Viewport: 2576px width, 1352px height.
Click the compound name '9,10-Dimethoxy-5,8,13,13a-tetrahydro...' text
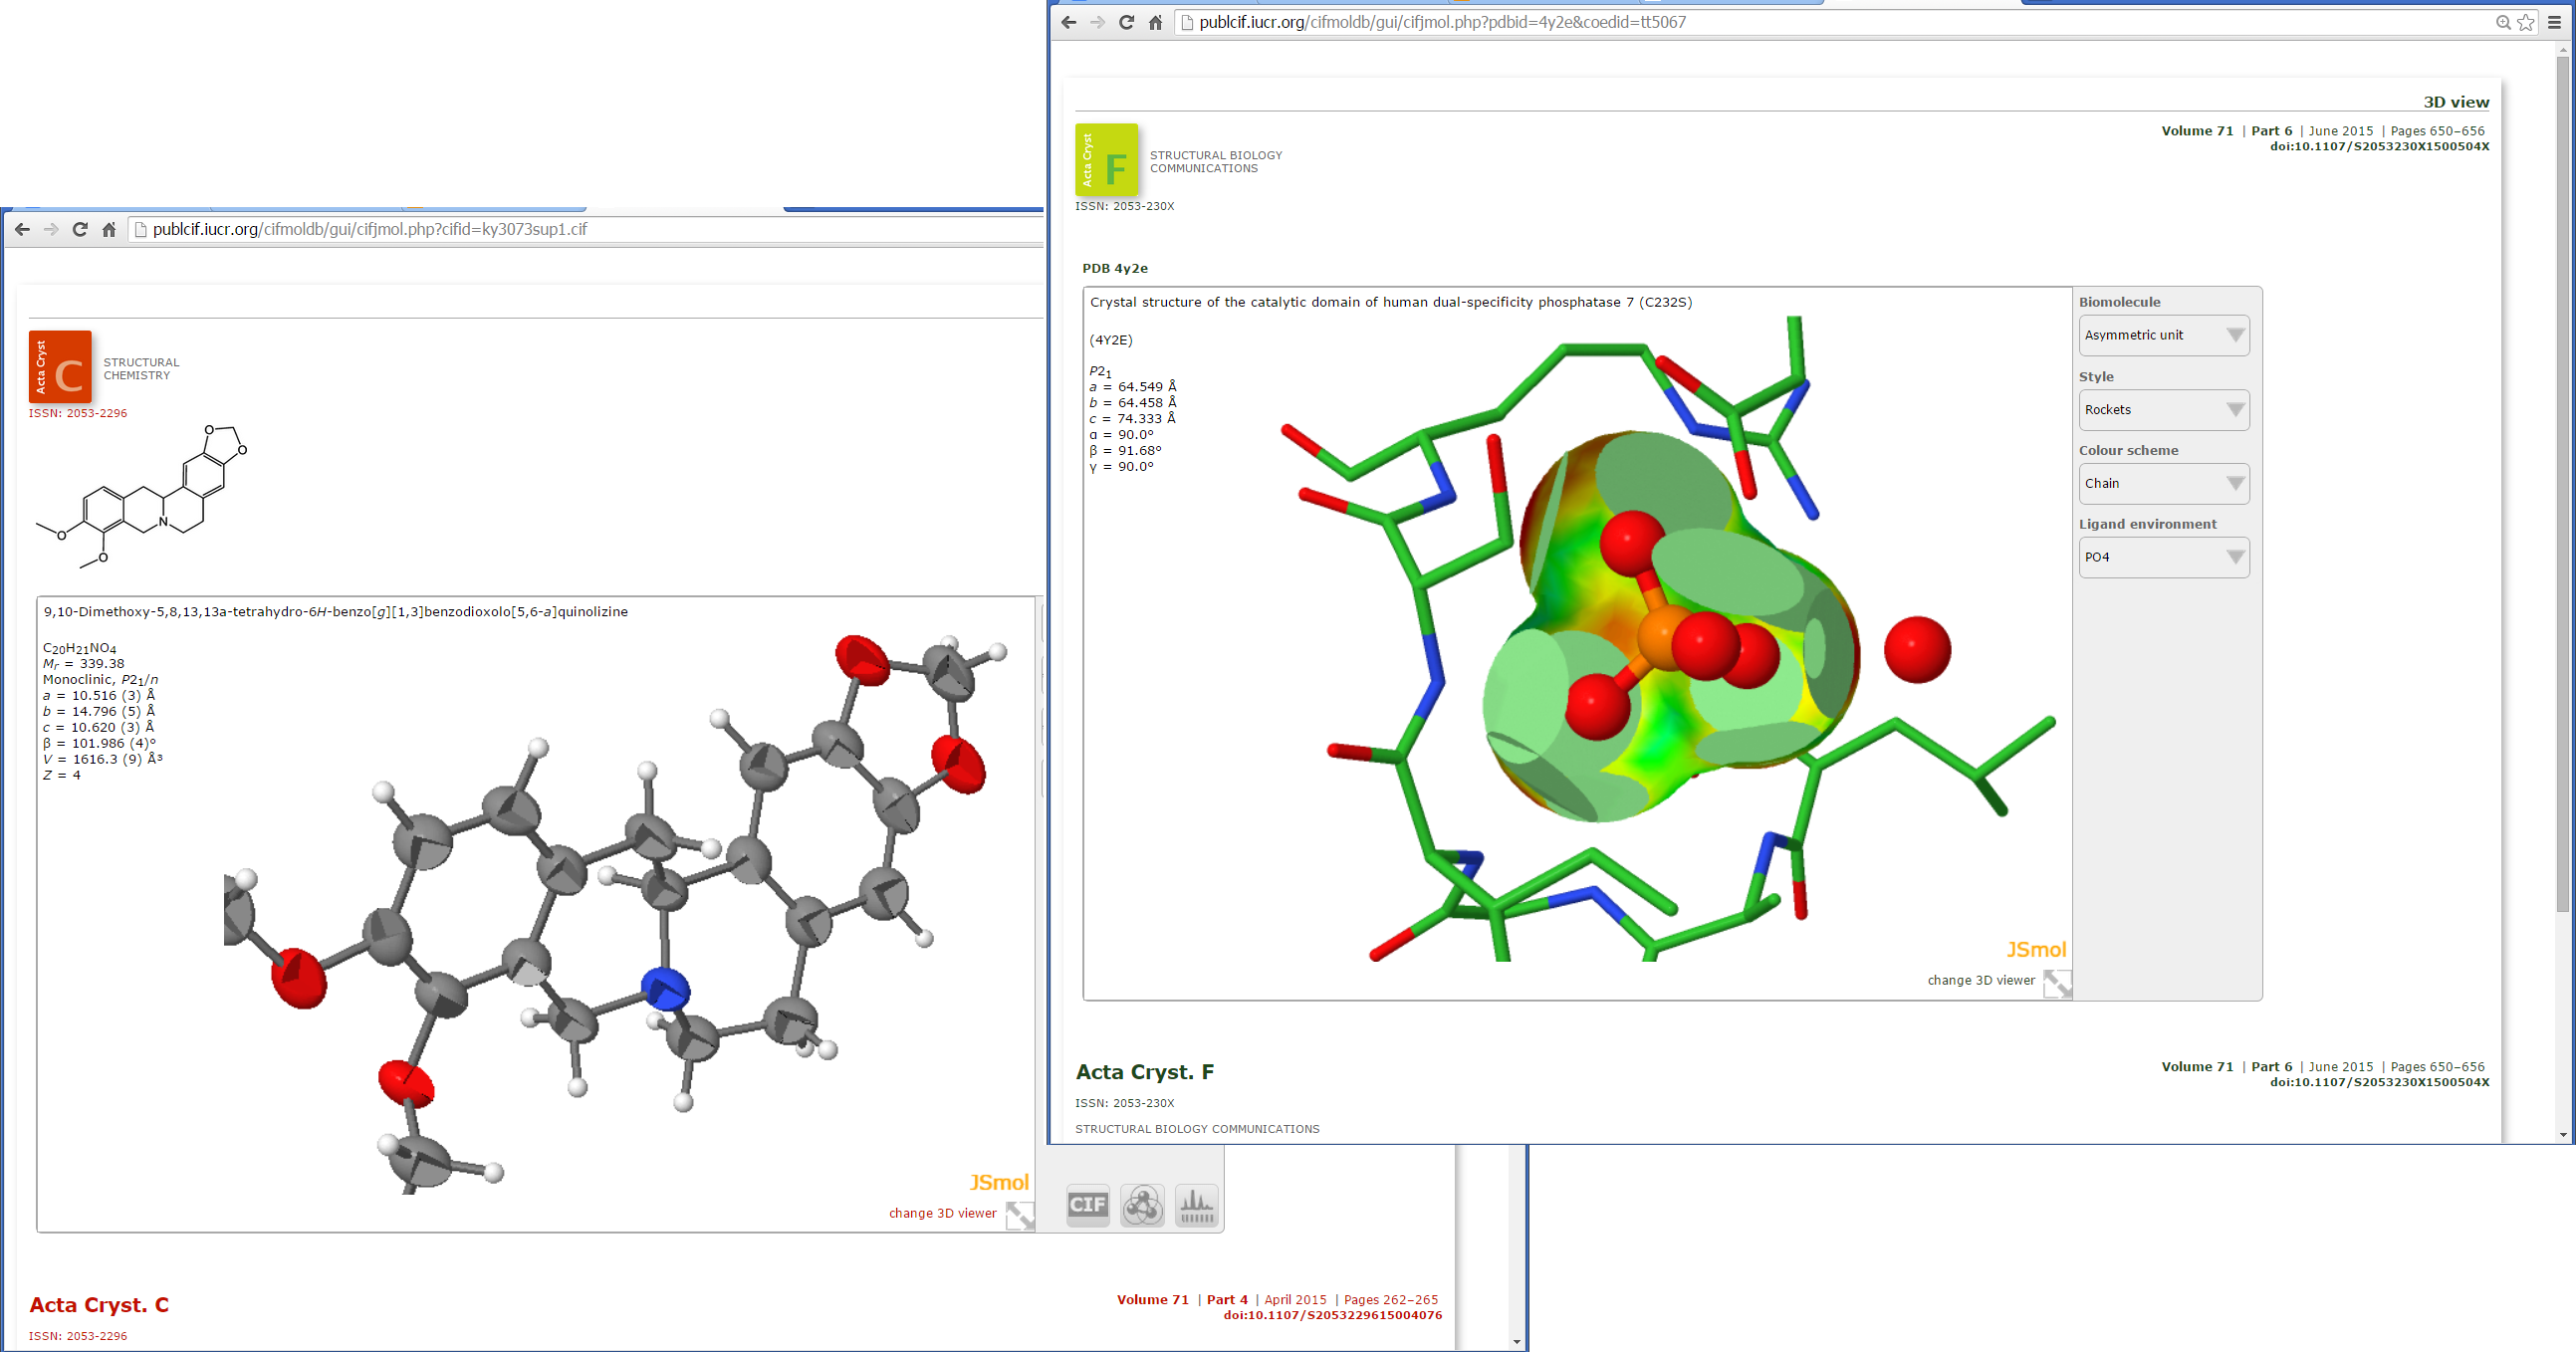335,612
